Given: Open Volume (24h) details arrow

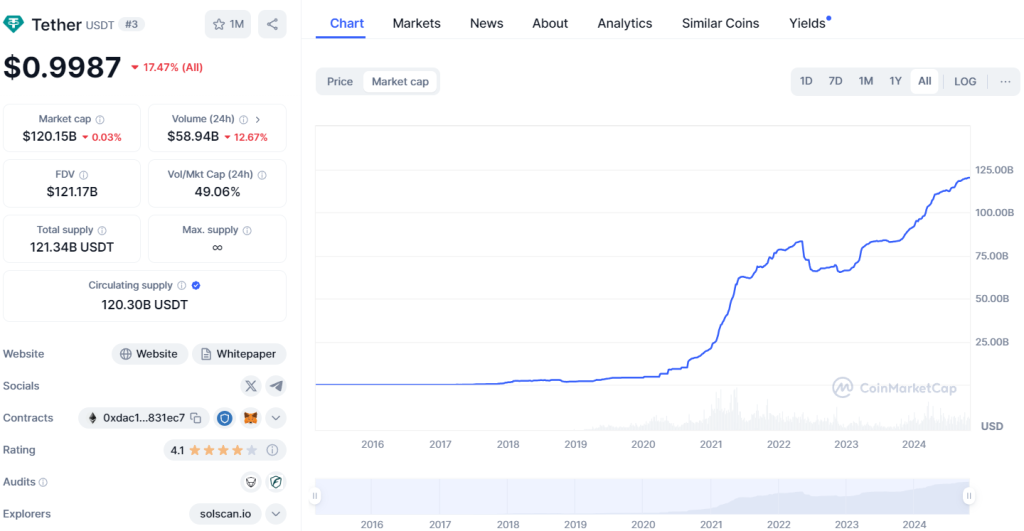Looking at the screenshot, I should [258, 120].
